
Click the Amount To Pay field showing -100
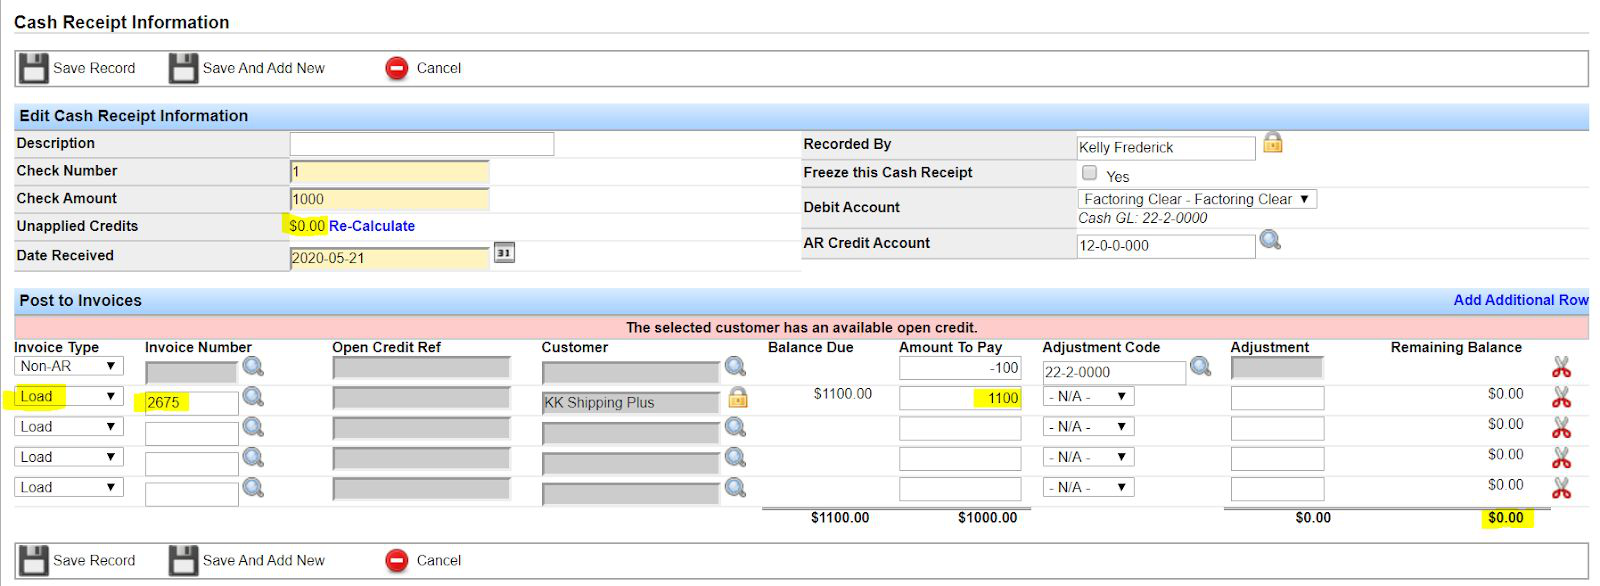[x=960, y=368]
